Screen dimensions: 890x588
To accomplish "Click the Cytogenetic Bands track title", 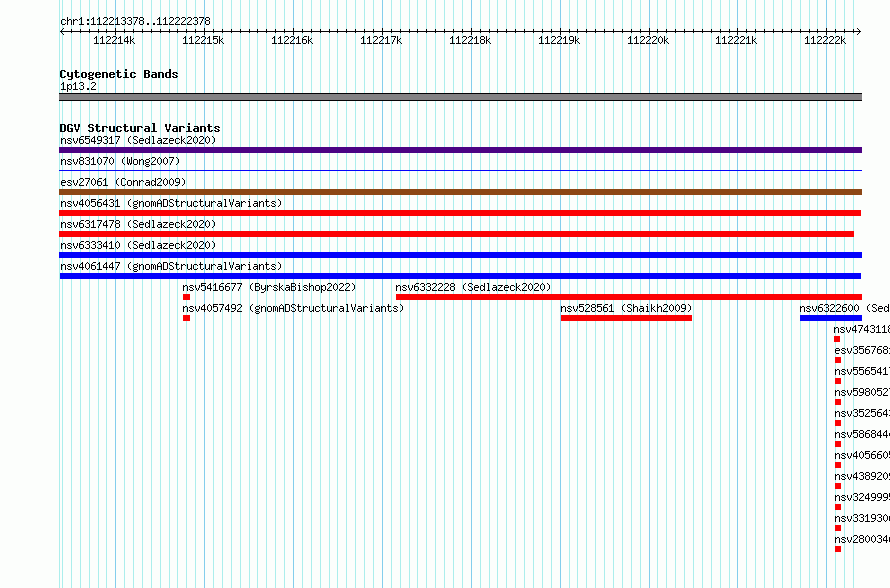I will tap(119, 74).
